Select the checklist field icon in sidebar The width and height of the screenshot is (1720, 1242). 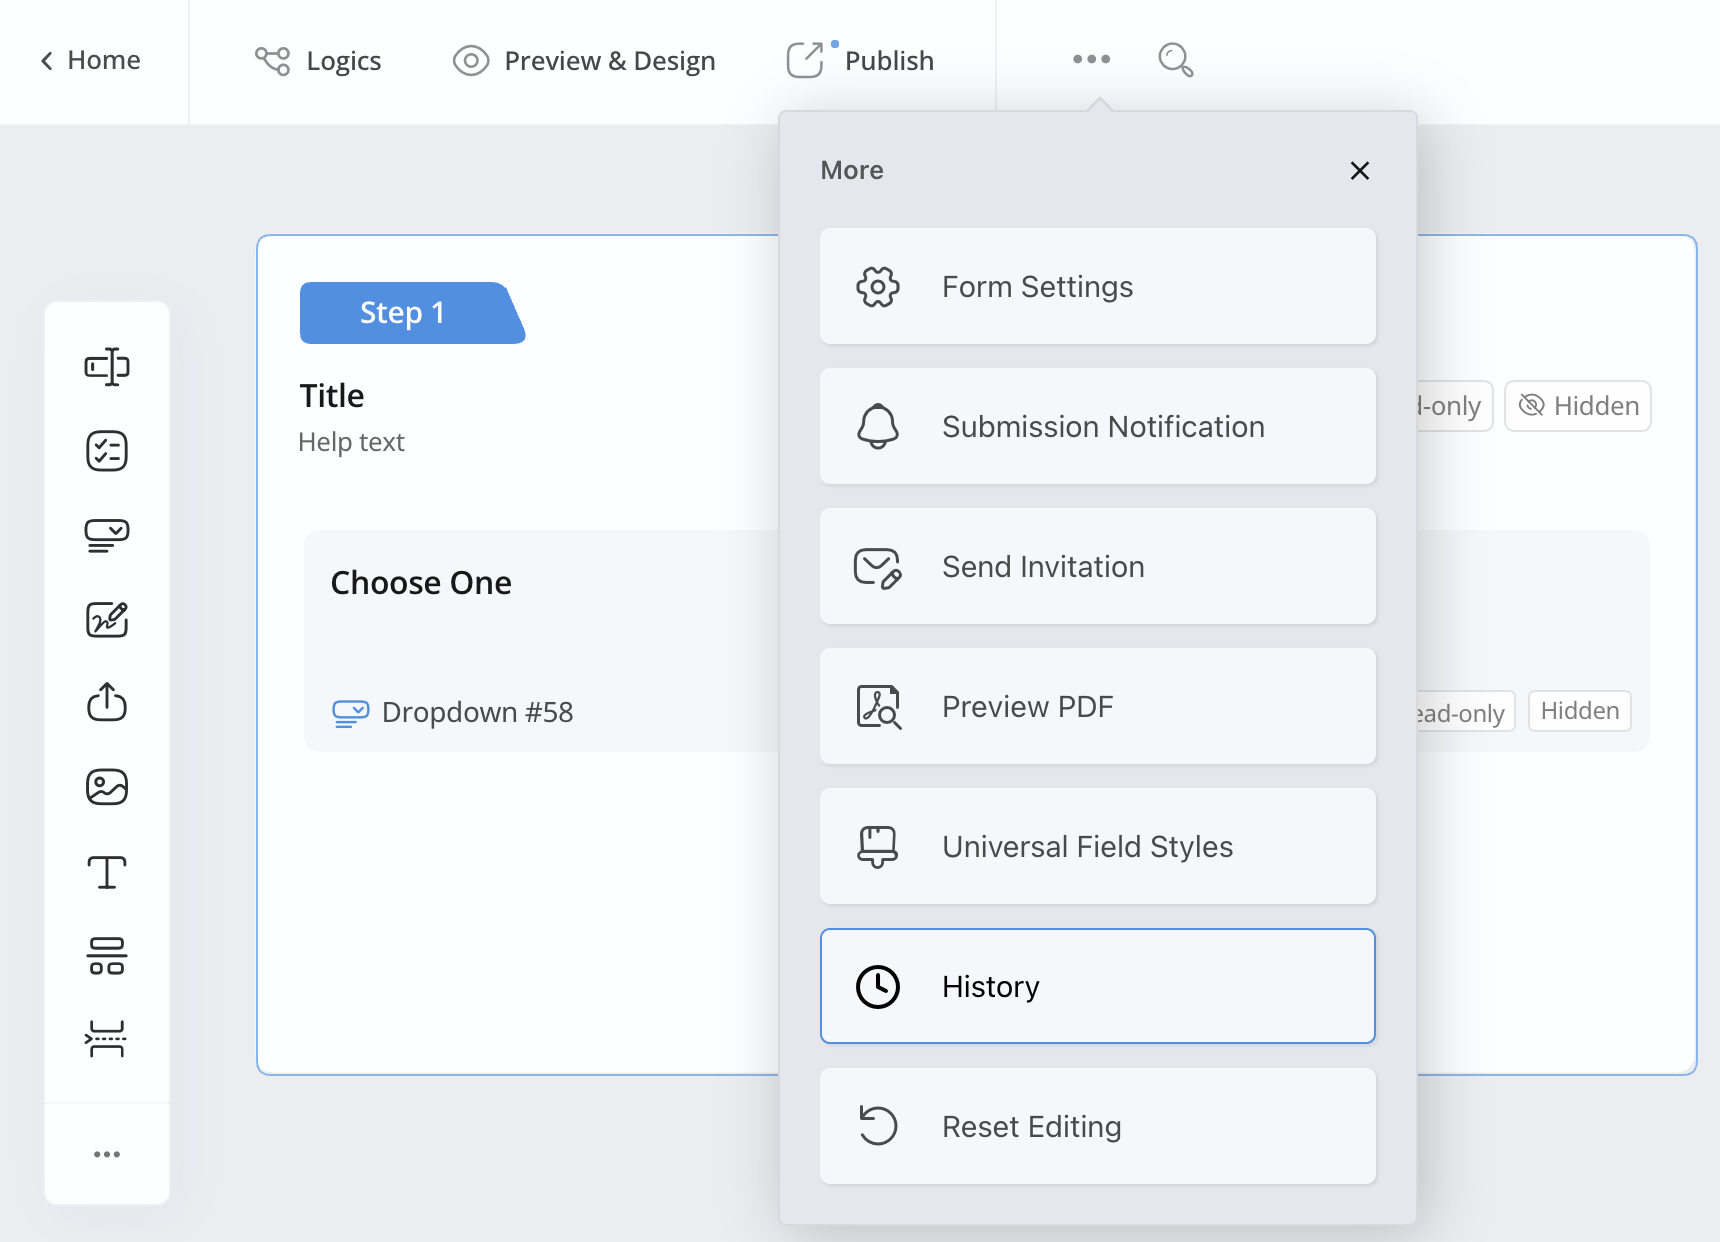coord(107,451)
